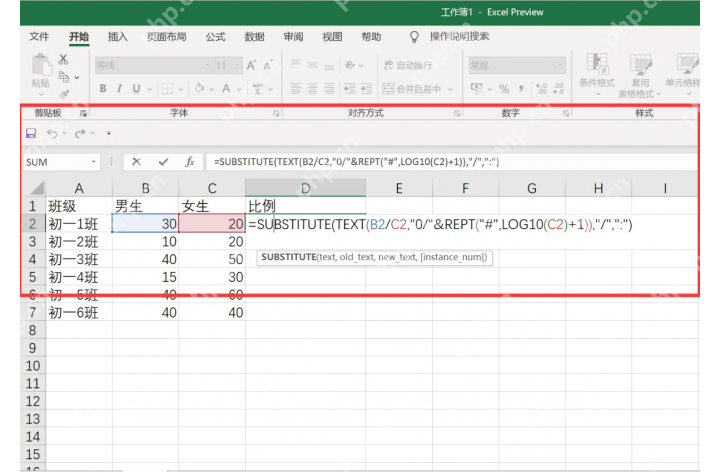The image size is (720, 472).
Task: Open Conditional Formatting (条件格式)
Action: click(597, 74)
